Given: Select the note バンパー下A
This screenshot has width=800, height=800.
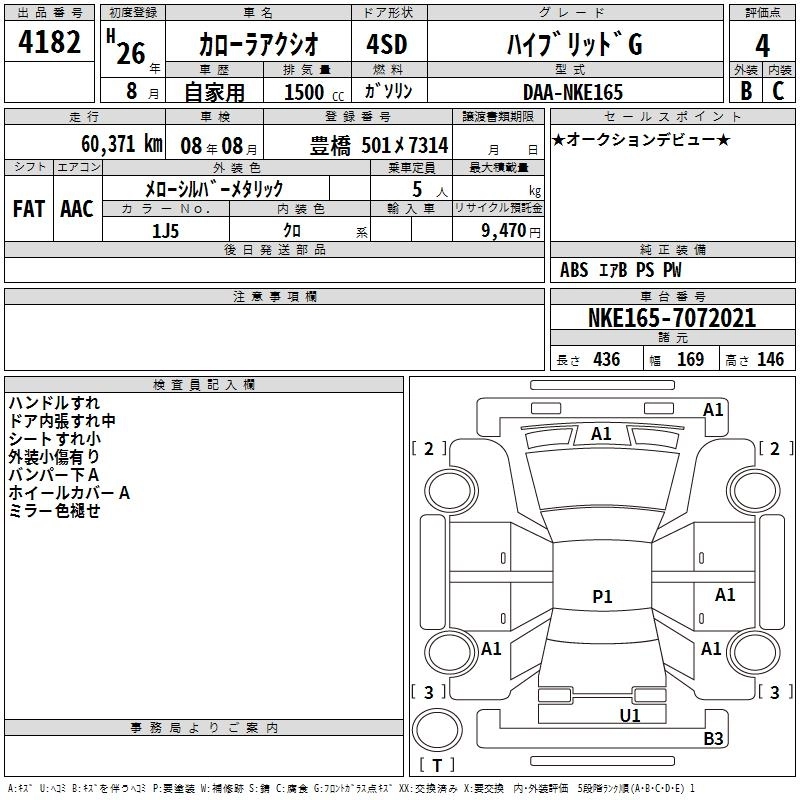Looking at the screenshot, I should coord(54,474).
